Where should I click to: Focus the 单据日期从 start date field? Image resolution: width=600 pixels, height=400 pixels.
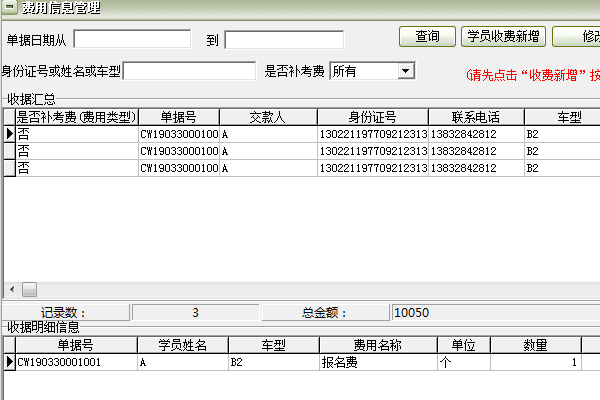click(132, 39)
